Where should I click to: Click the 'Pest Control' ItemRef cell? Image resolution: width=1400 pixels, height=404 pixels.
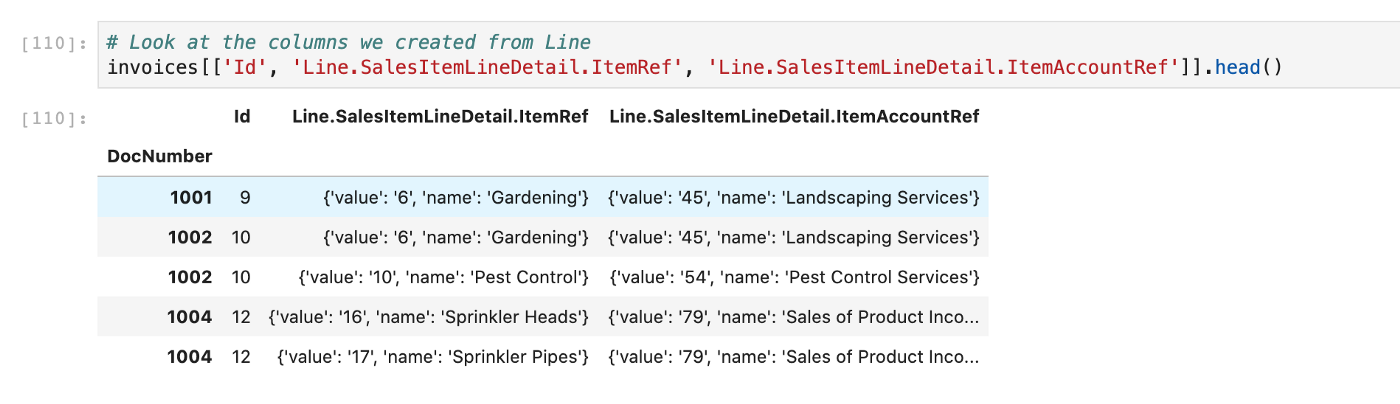click(444, 277)
